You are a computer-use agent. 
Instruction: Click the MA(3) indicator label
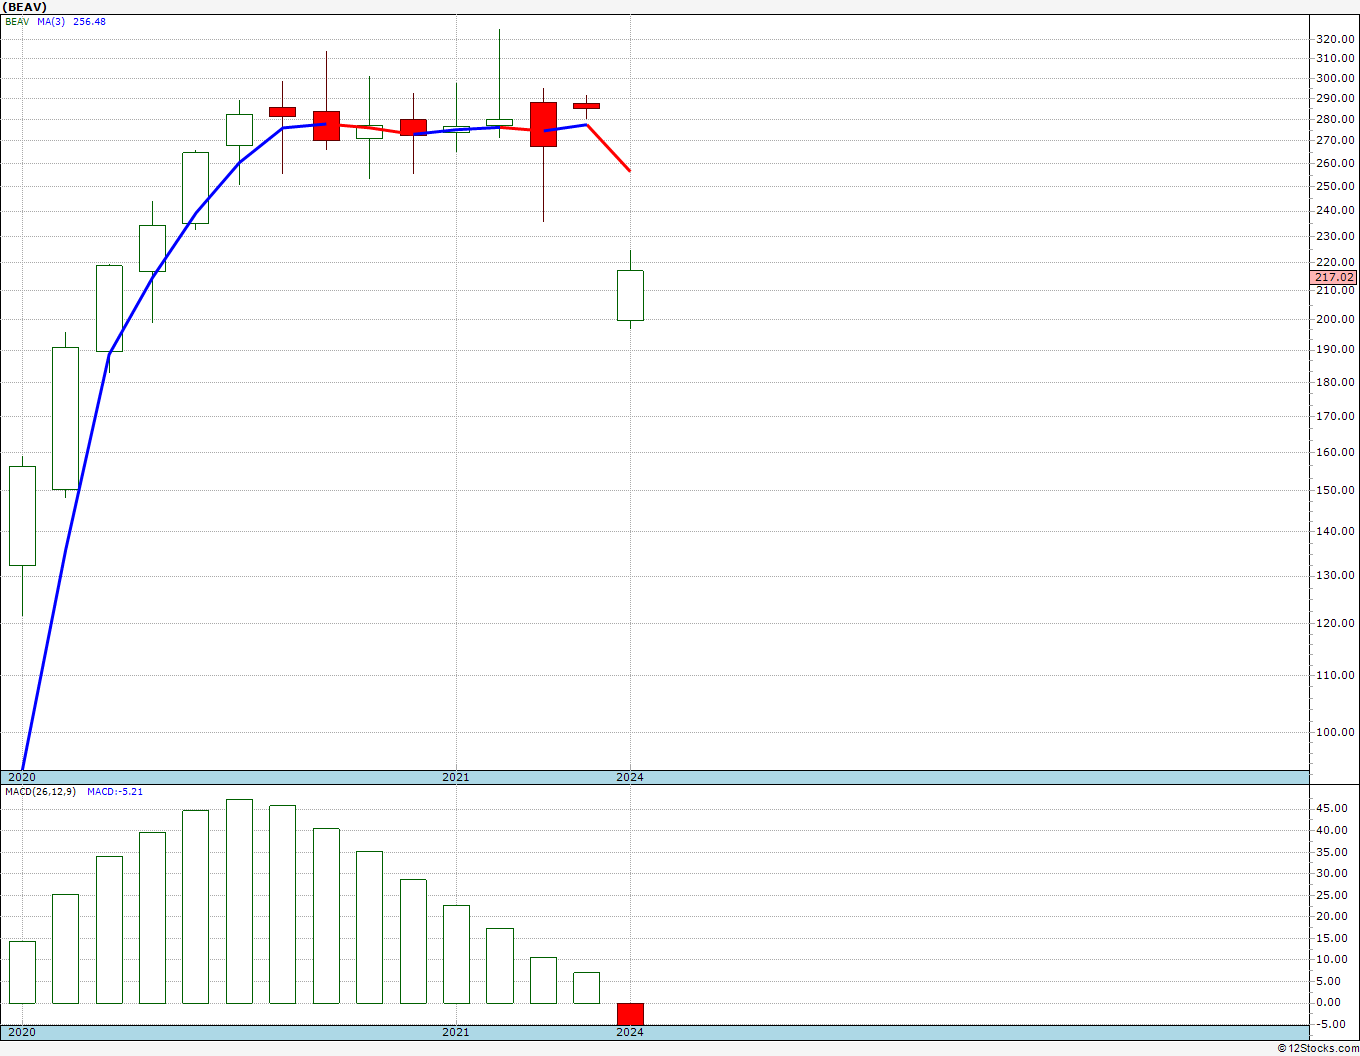click(51, 22)
